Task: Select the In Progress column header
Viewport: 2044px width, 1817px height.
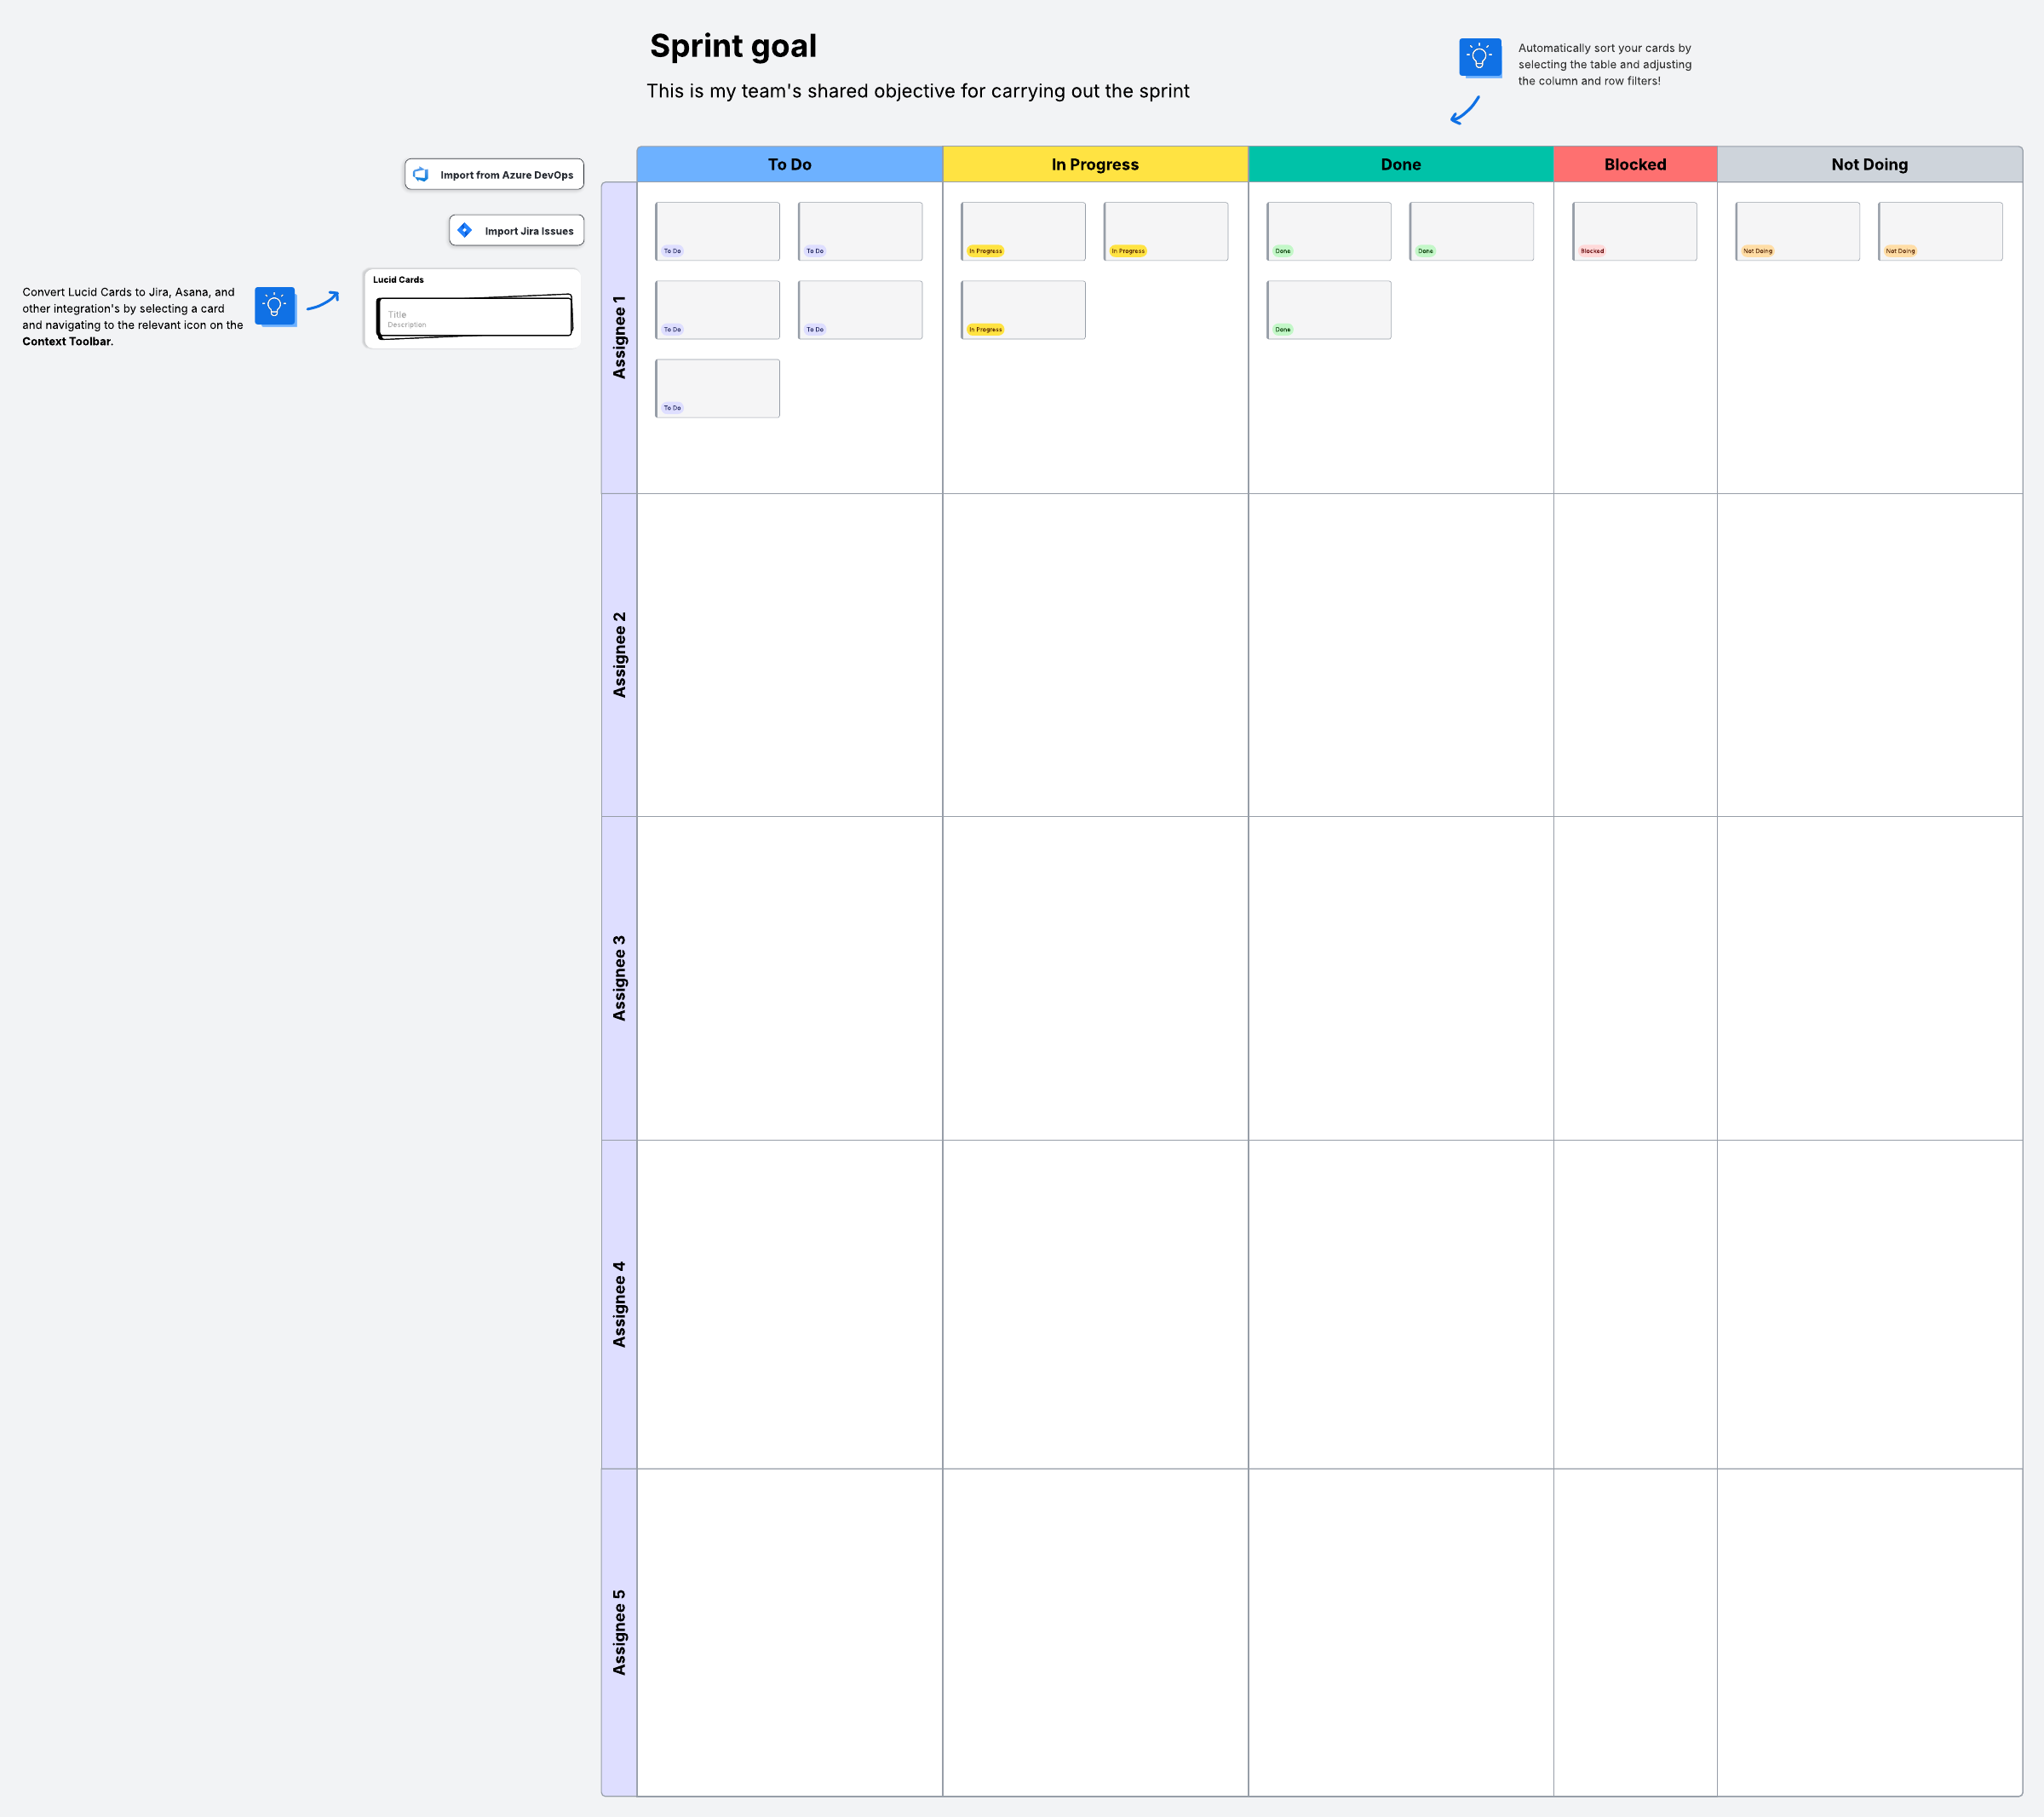Action: [1094, 164]
